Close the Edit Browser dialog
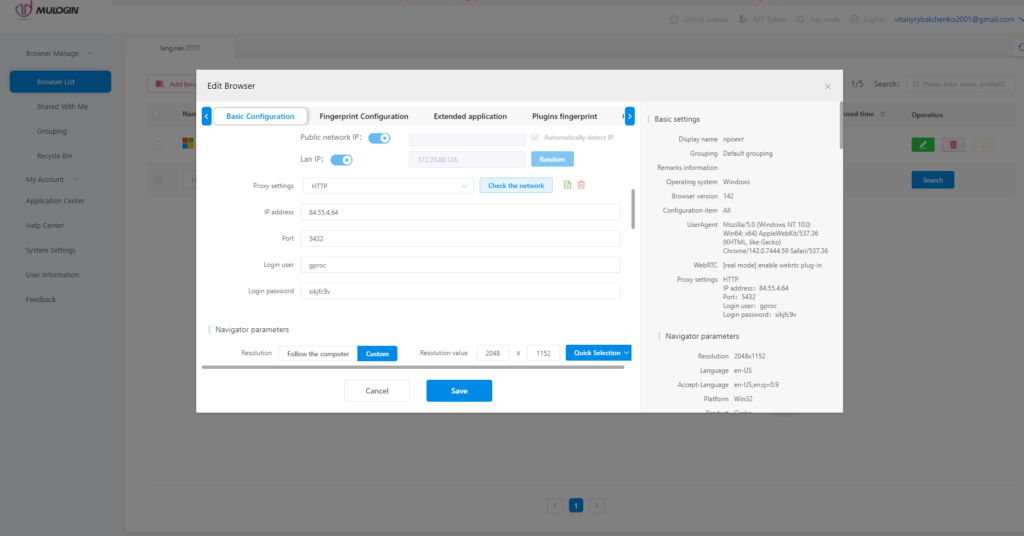 [x=827, y=87]
